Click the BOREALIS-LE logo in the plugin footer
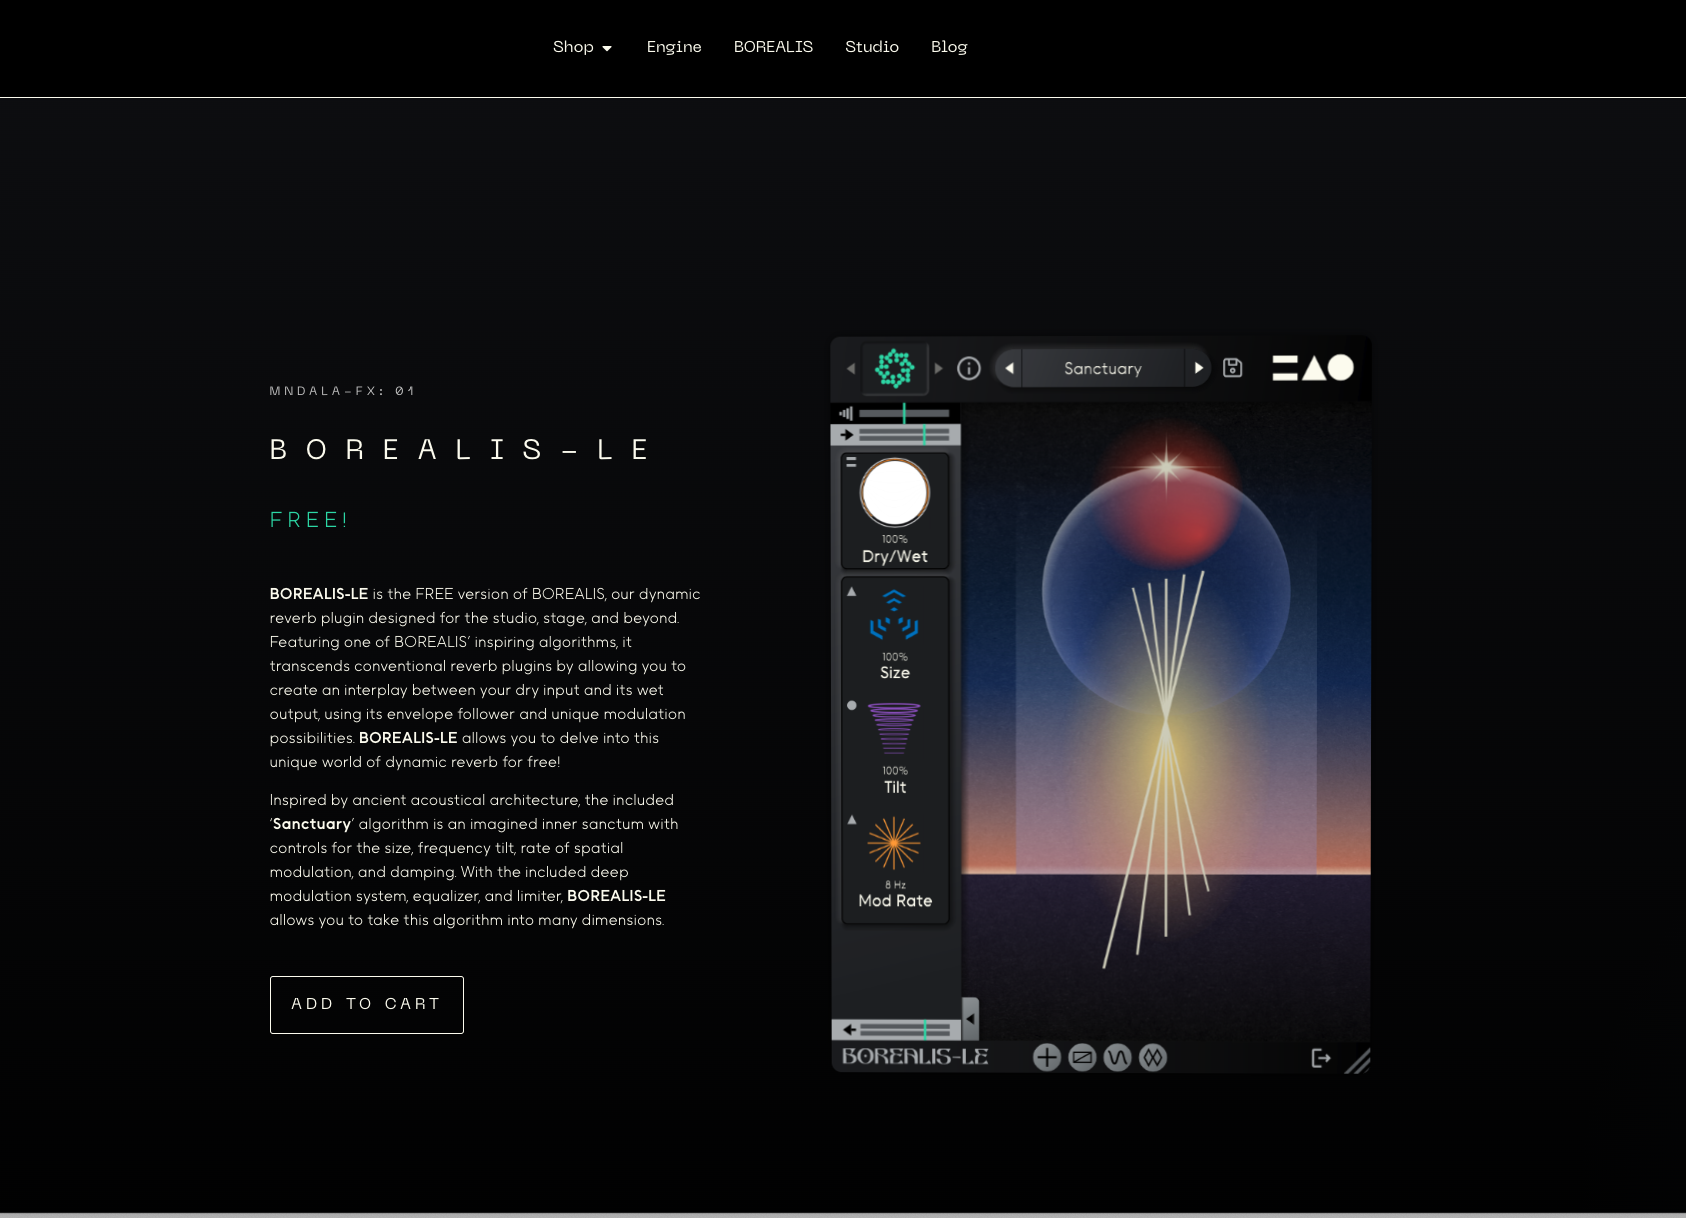The height and width of the screenshot is (1218, 1686). click(x=915, y=1057)
